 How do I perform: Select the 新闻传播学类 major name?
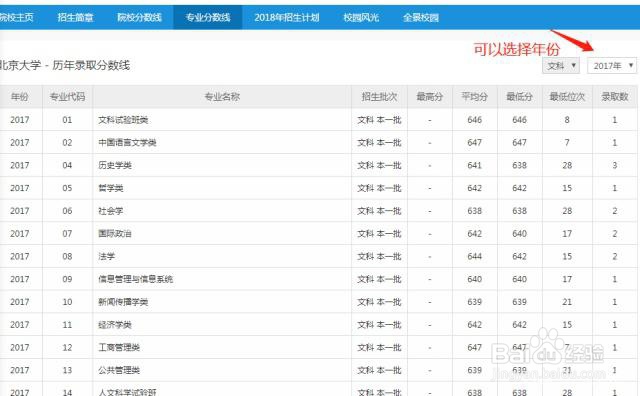[x=123, y=302]
